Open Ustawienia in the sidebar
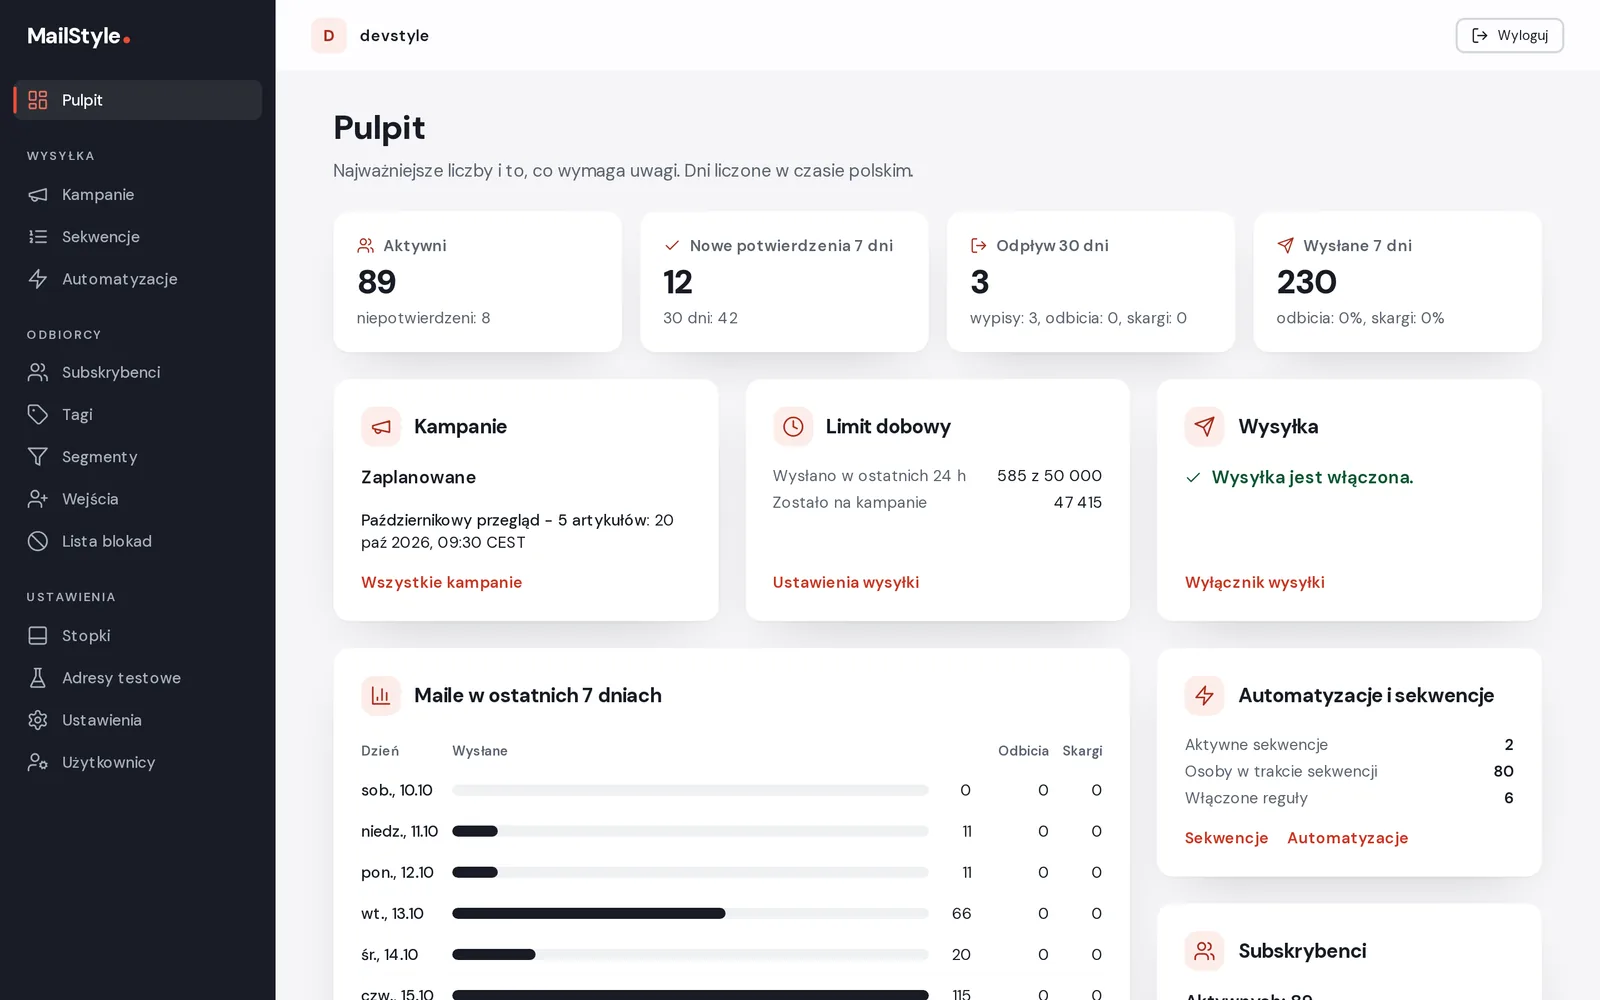Image resolution: width=1600 pixels, height=1000 pixels. coord(138,720)
